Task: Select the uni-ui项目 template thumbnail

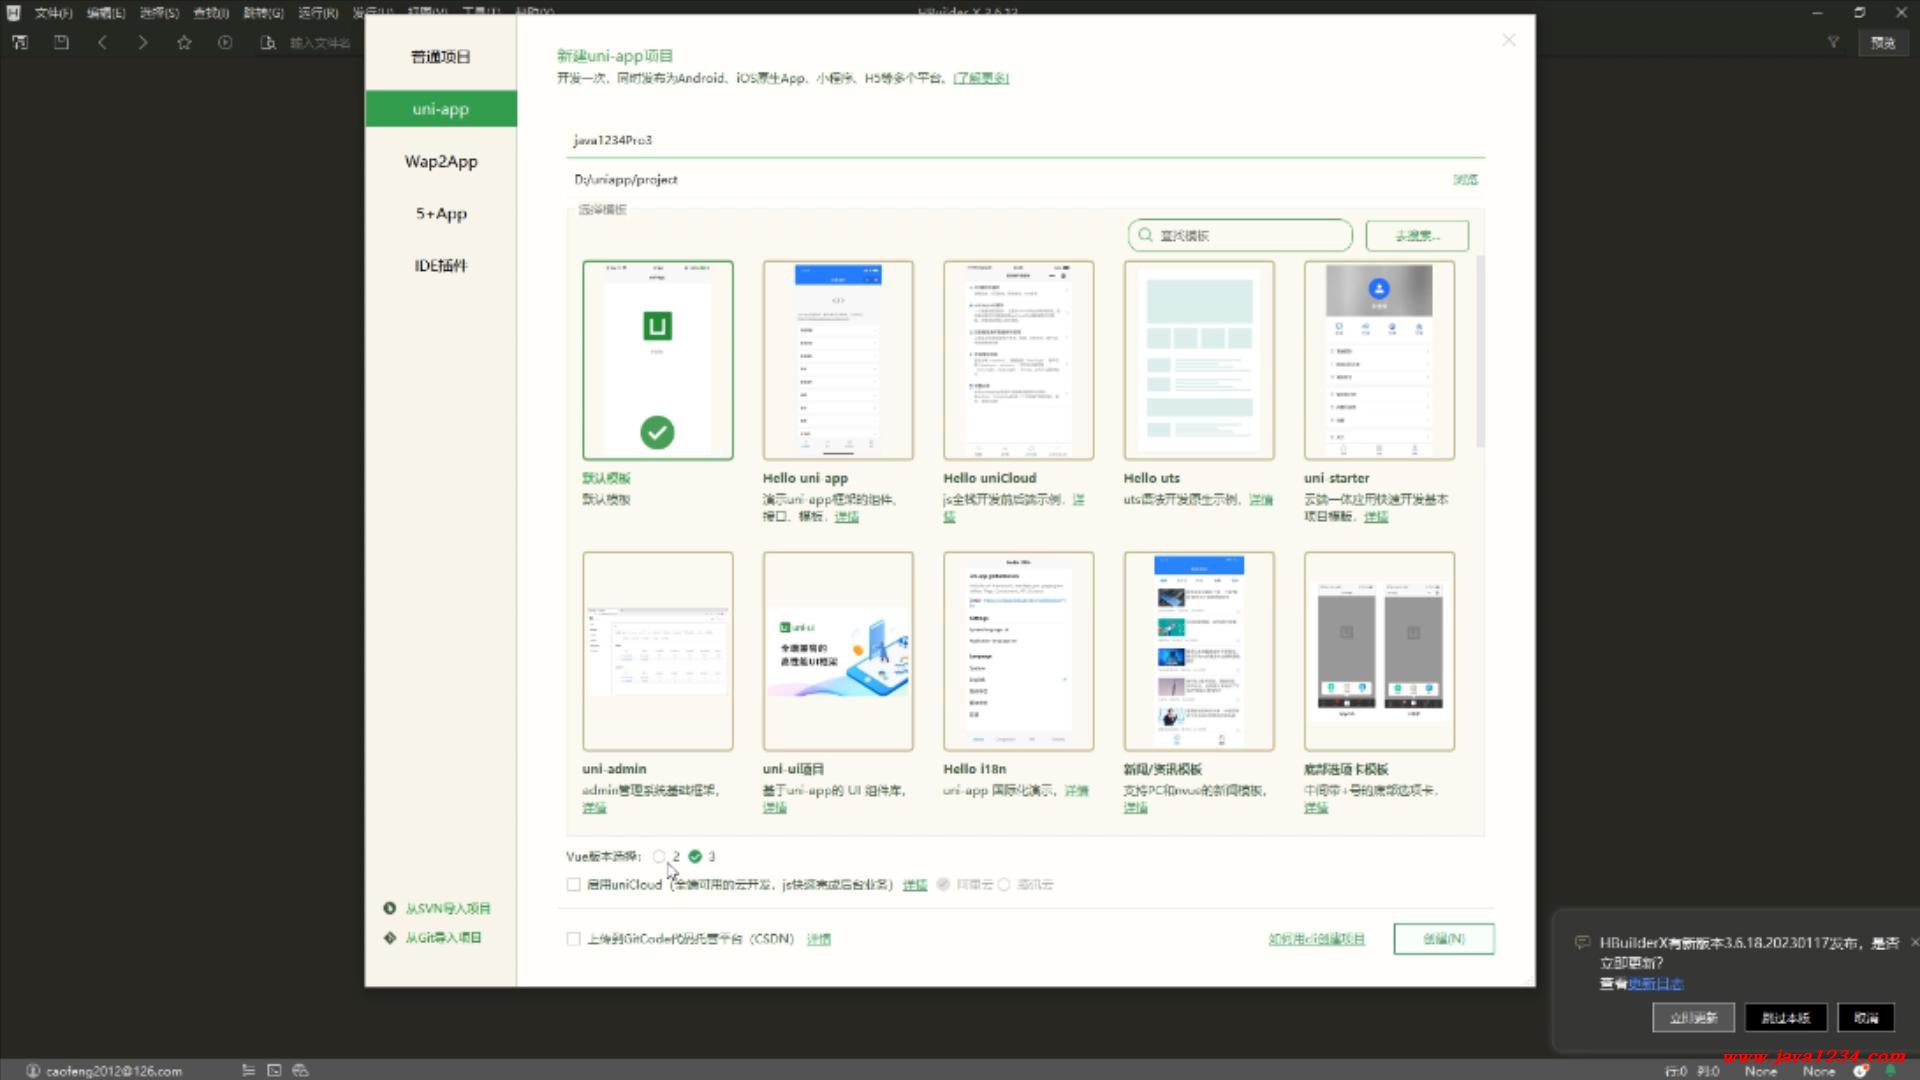Action: pos(838,651)
